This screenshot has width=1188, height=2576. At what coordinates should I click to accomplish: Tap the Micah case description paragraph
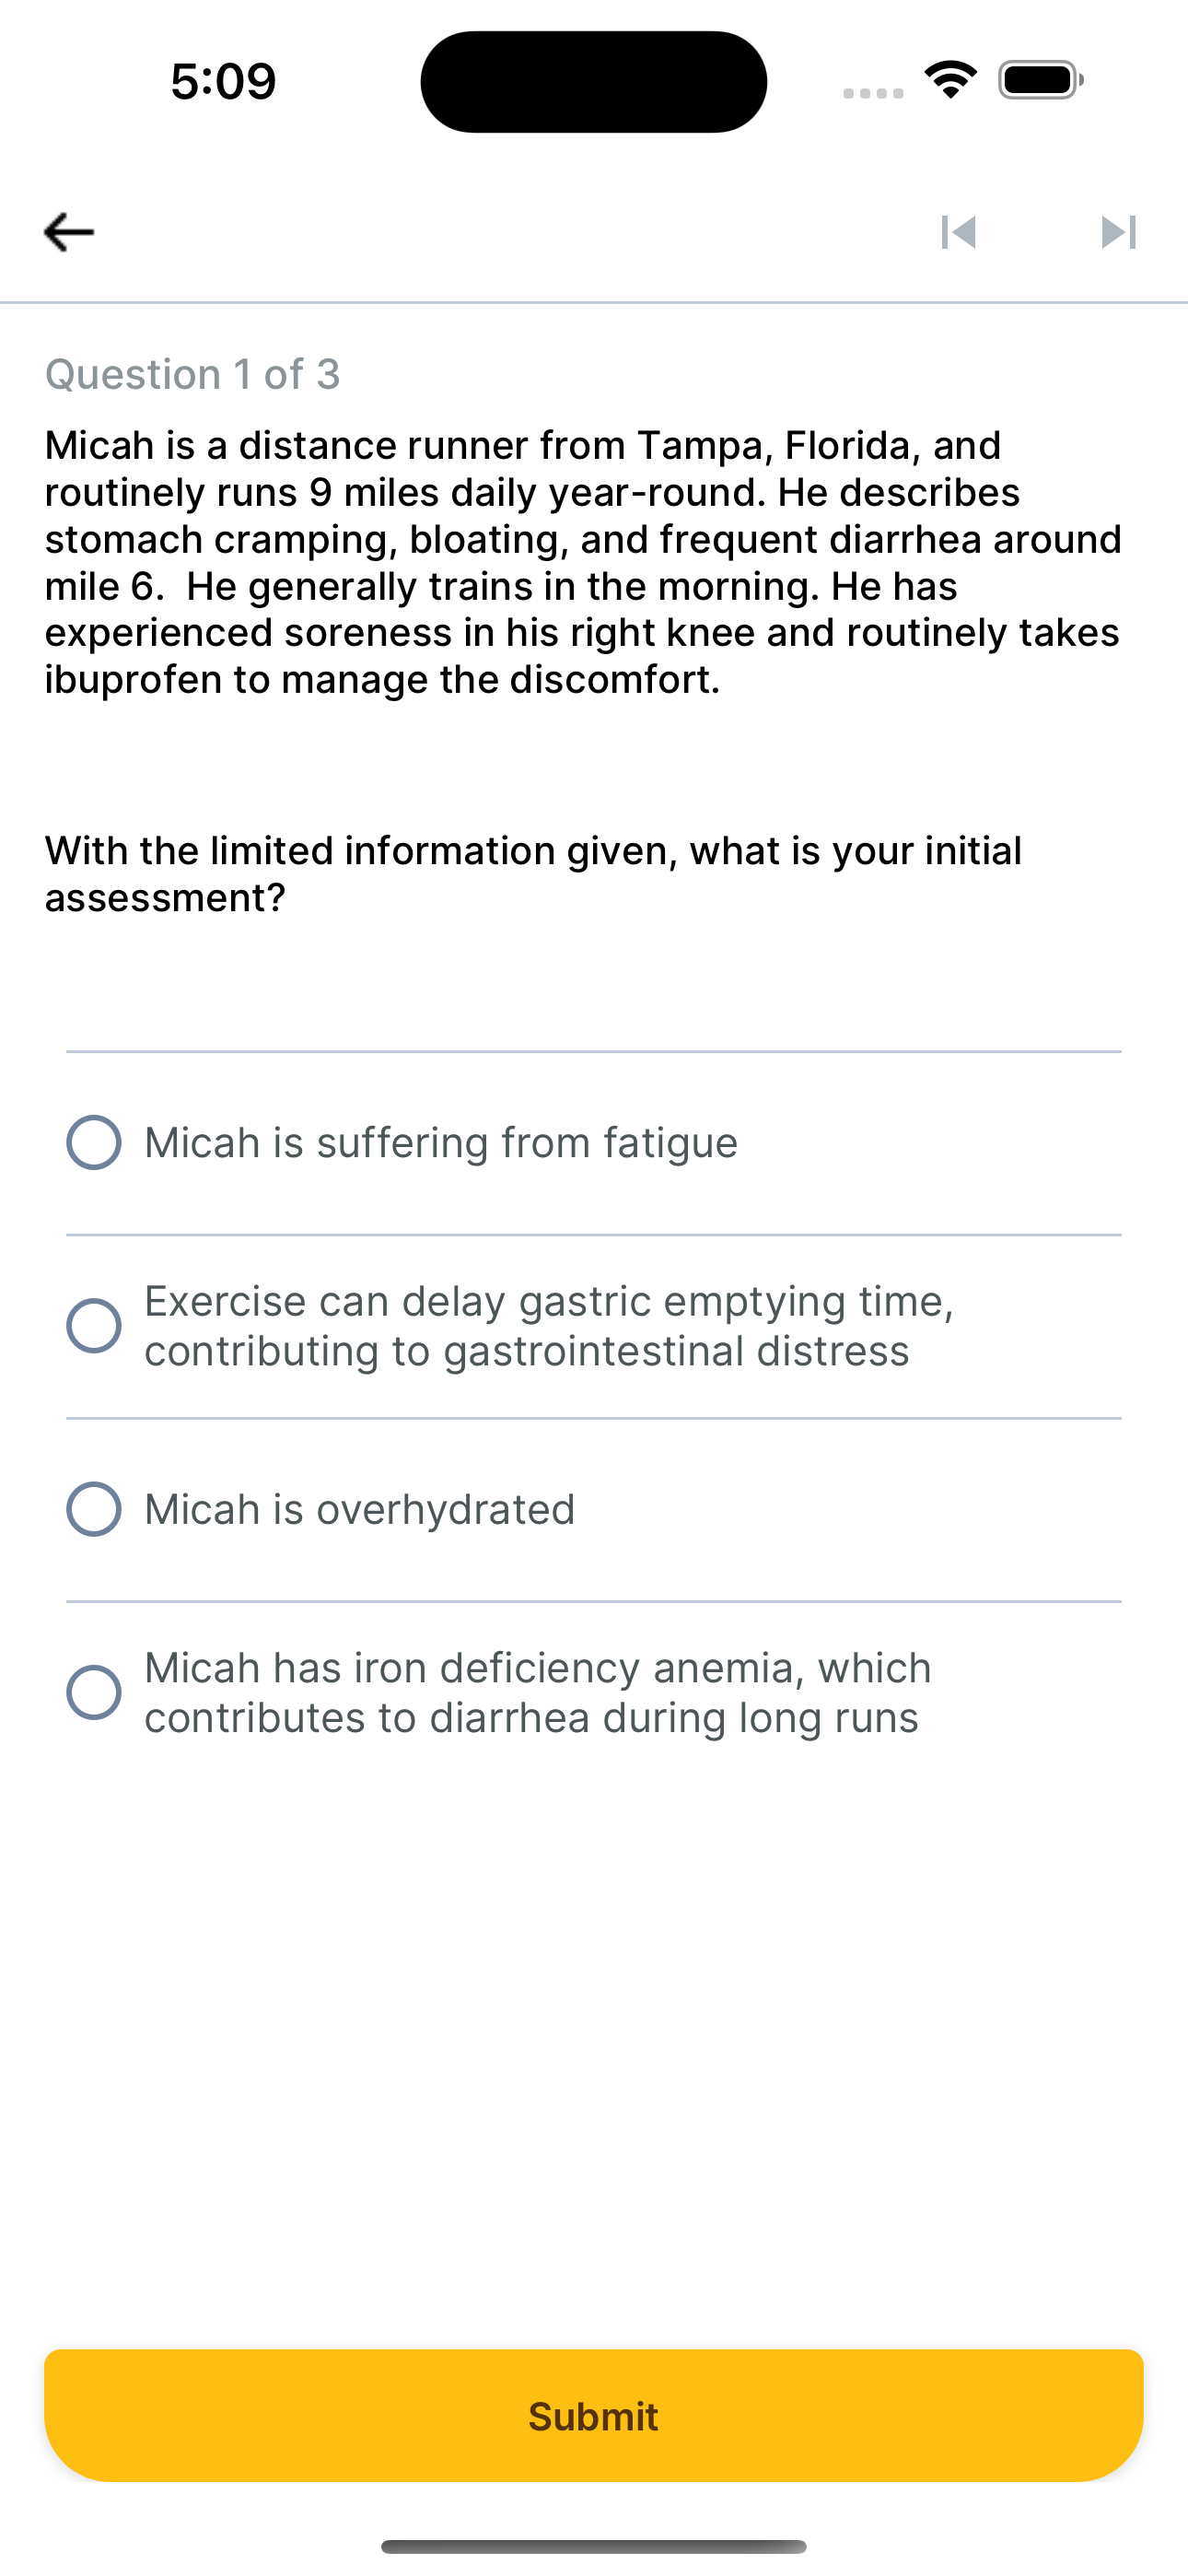coord(584,562)
